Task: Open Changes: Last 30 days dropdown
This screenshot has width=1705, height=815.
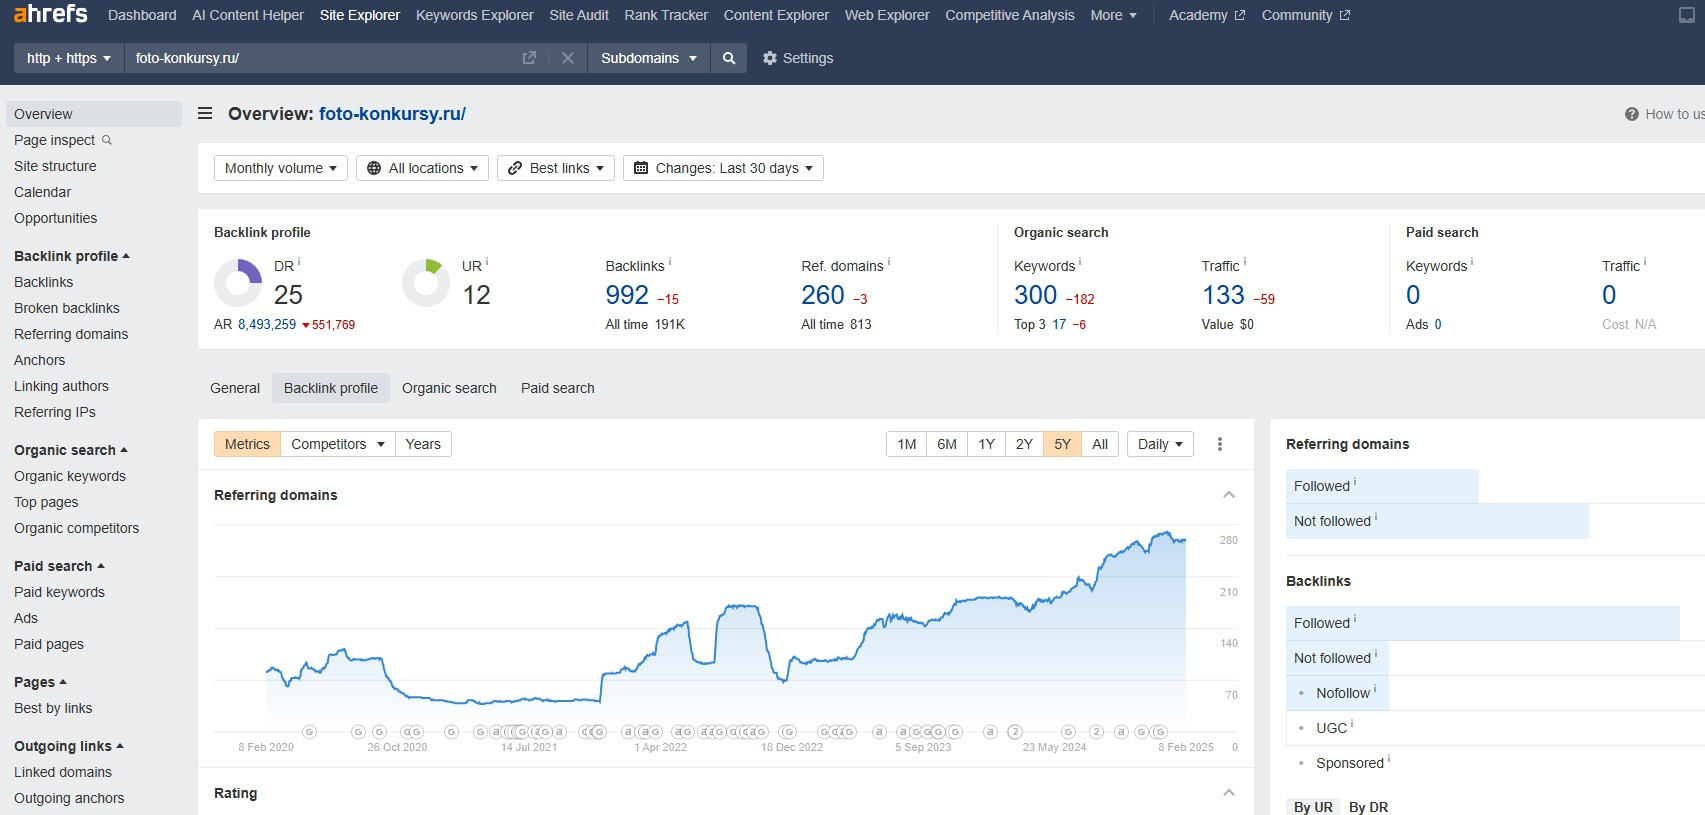Action: (x=723, y=168)
